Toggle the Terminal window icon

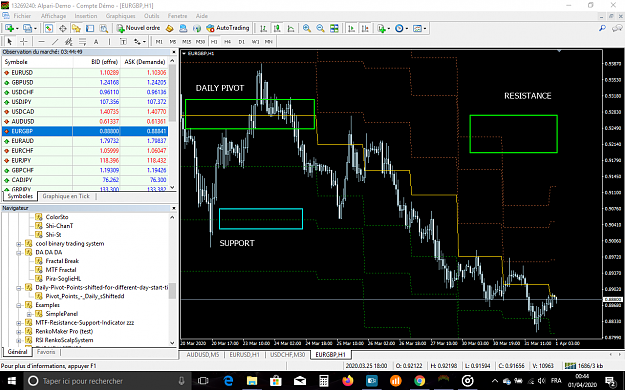(90, 28)
